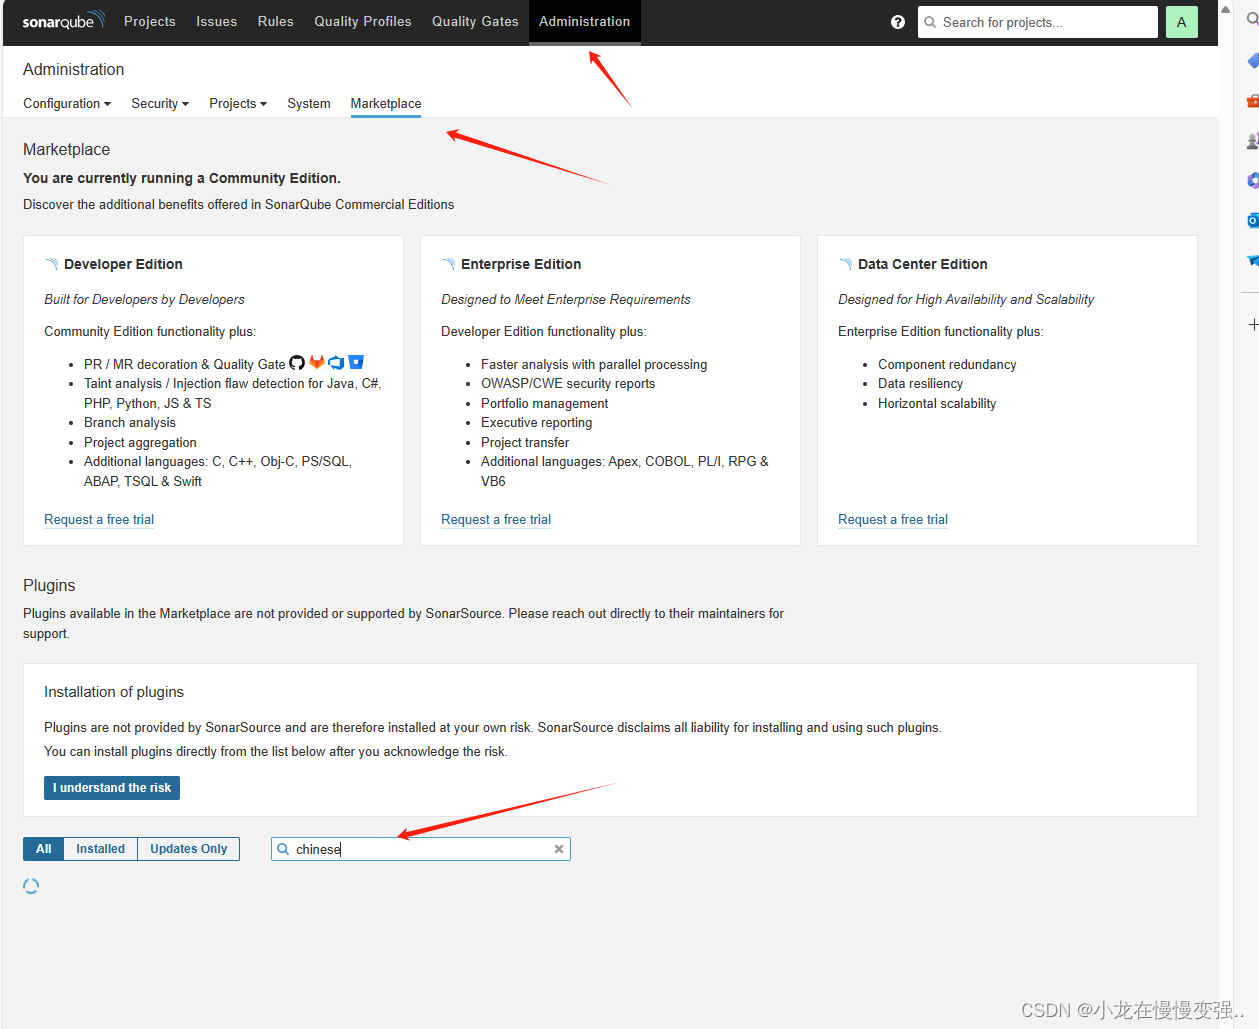Select the Marketplace tab

(386, 103)
